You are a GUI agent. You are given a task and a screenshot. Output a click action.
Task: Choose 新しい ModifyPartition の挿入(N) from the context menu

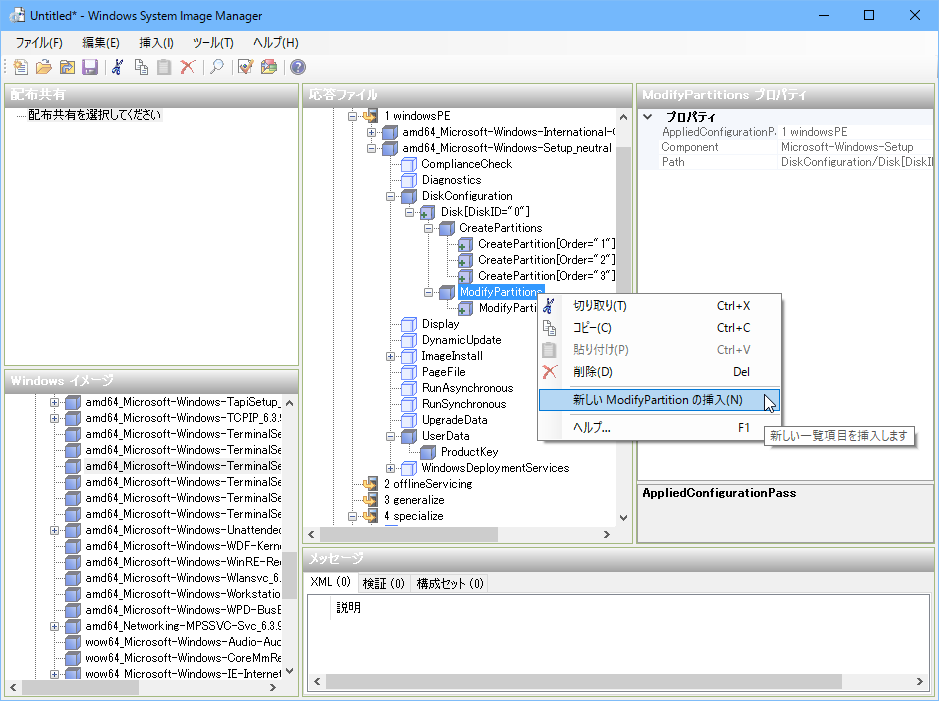tap(659, 400)
